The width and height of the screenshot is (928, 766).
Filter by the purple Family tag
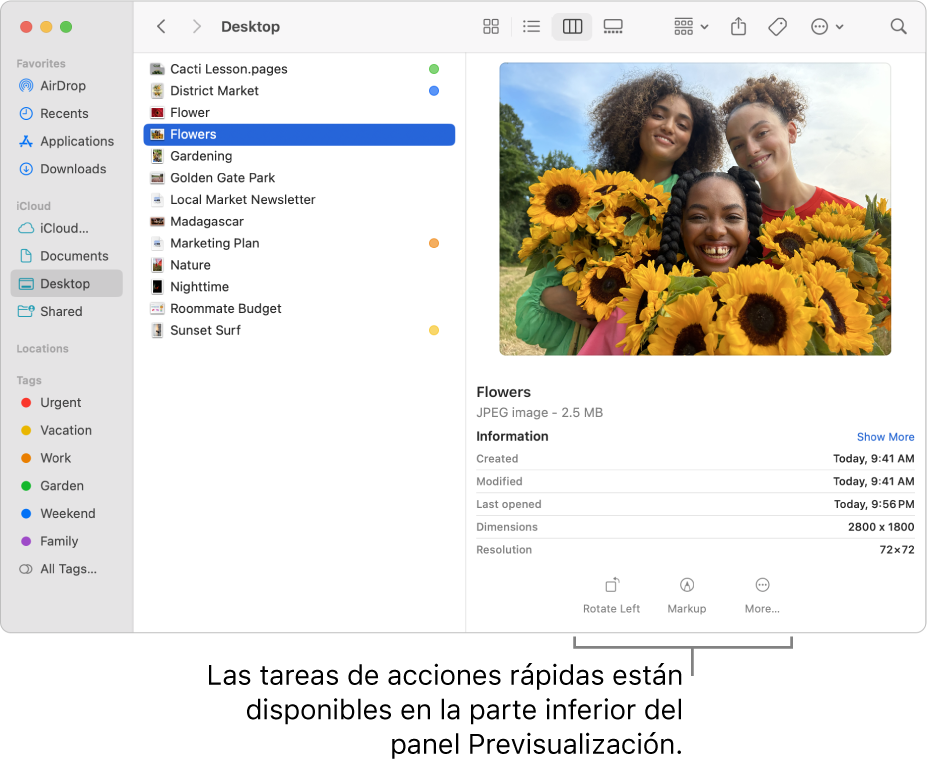tap(59, 542)
